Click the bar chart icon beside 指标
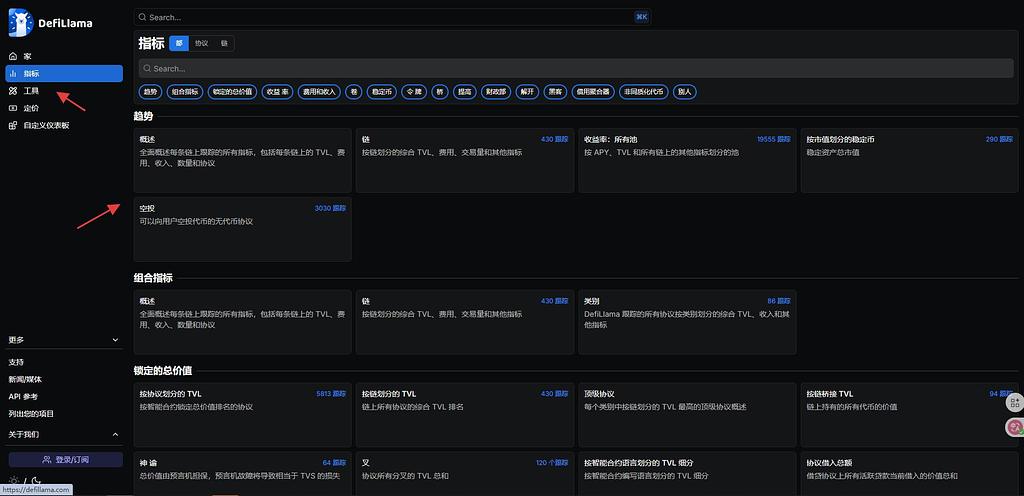Image resolution: width=1024 pixels, height=496 pixels. click(13, 73)
